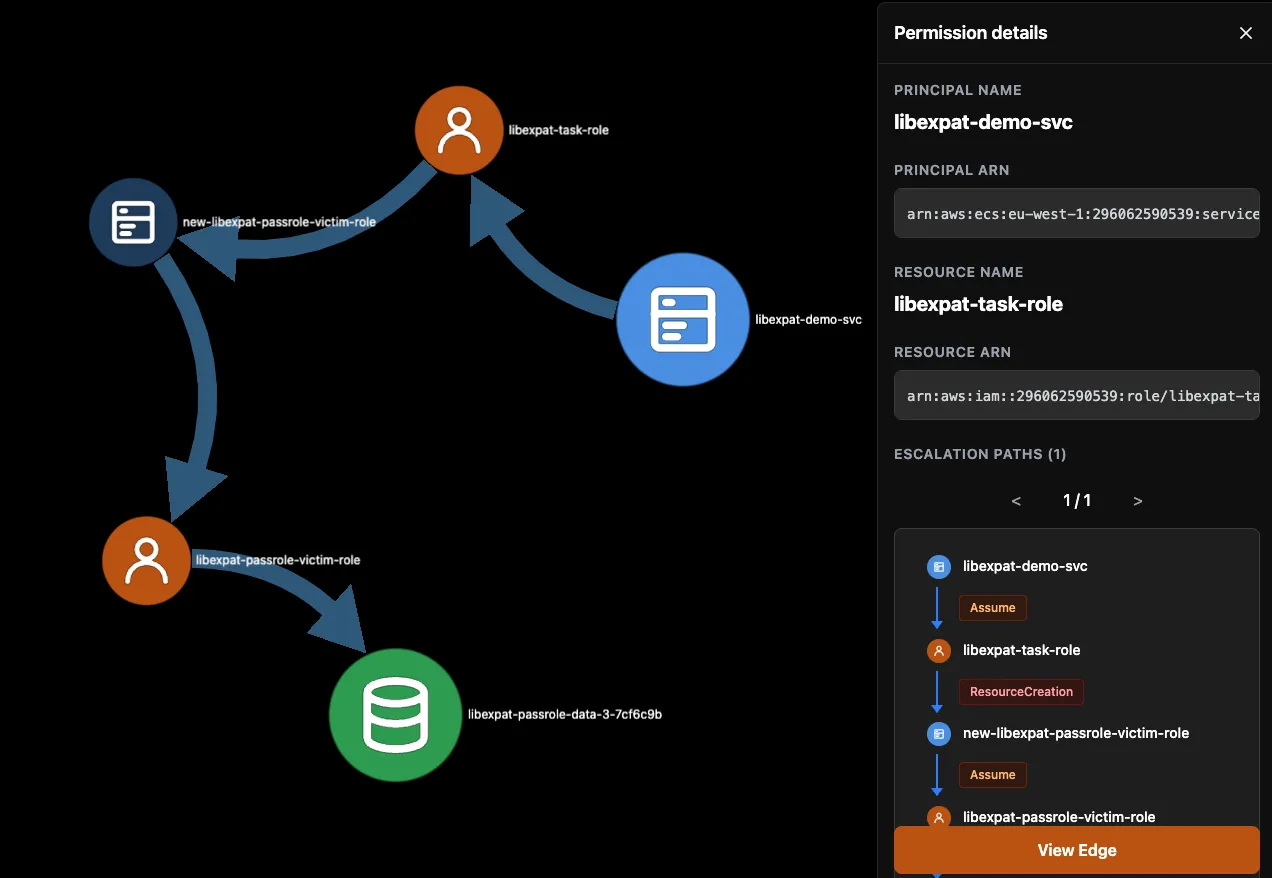Select the new-libexpat-passrole-victim-role graph node
The width and height of the screenshot is (1272, 878).
tap(133, 222)
